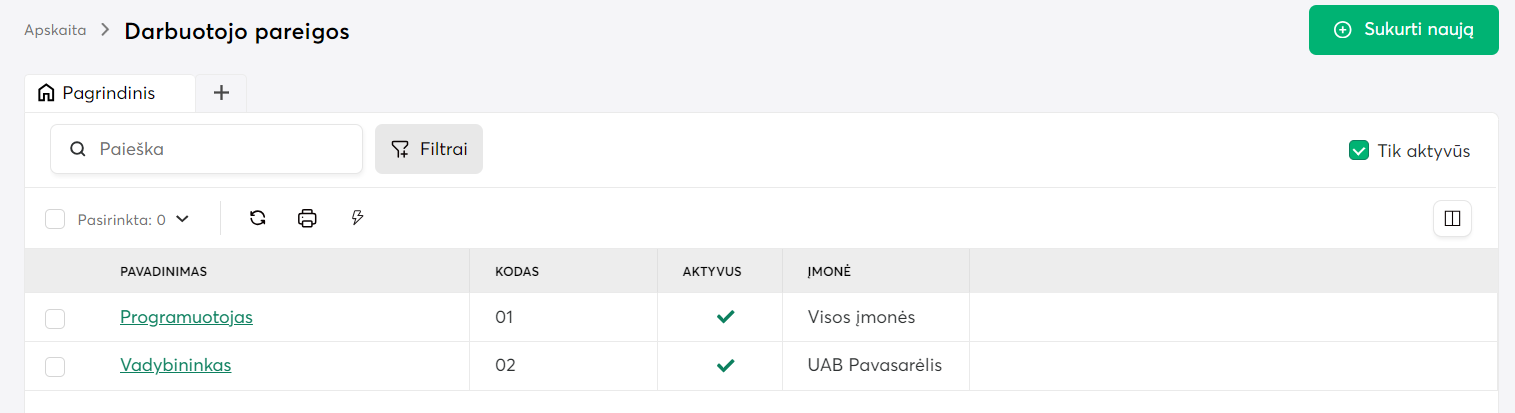Tick the Programuotojas row checkbox
Screen dimensions: 1515x413
[55, 318]
